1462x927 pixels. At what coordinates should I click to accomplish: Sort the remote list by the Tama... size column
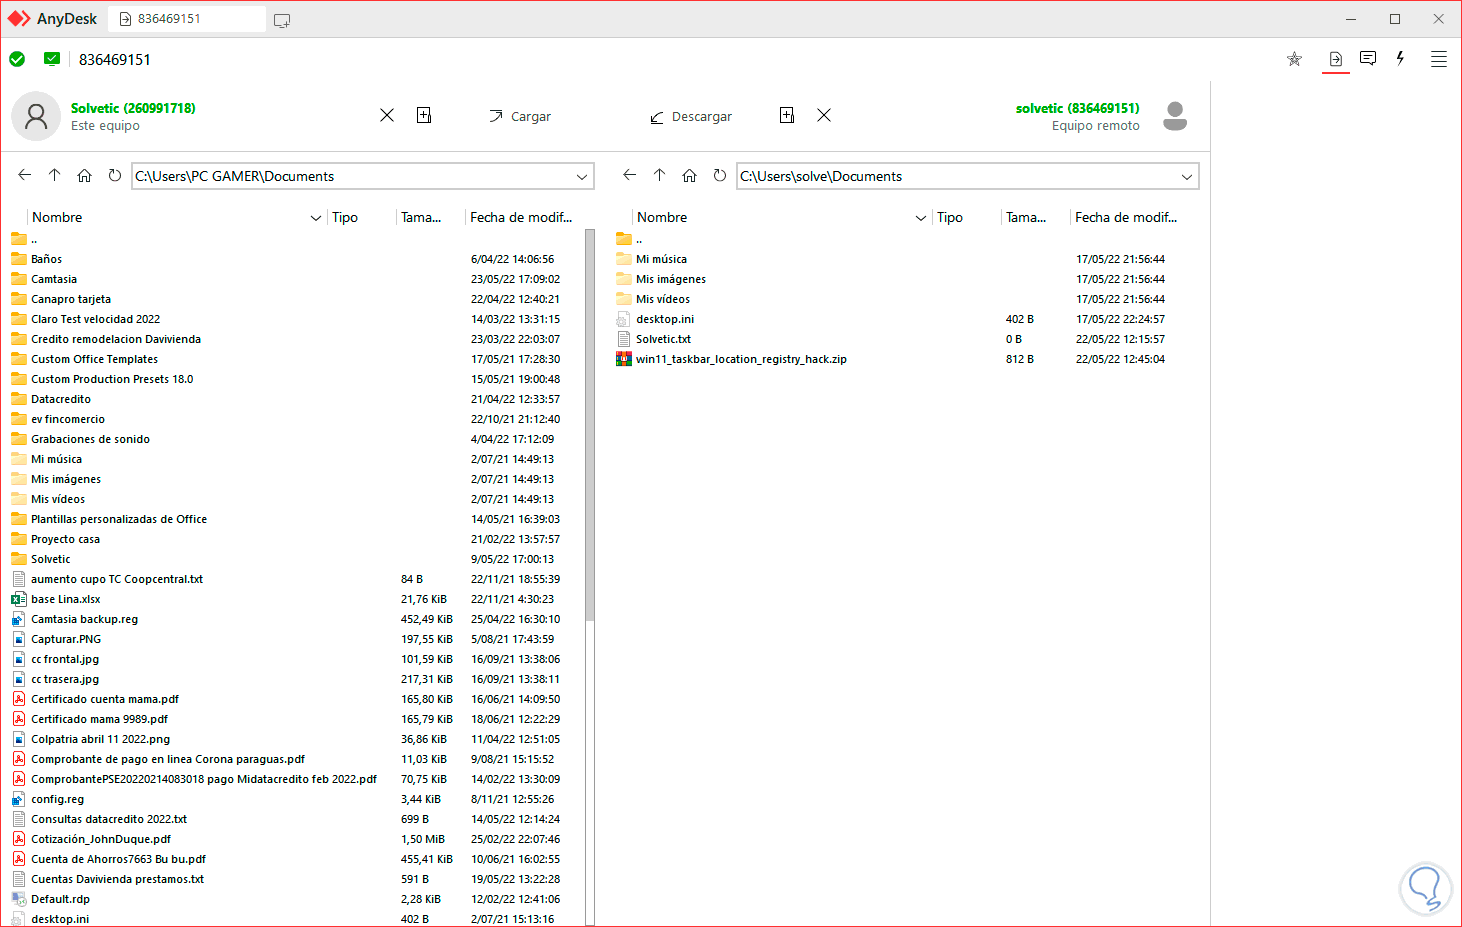pos(1026,217)
